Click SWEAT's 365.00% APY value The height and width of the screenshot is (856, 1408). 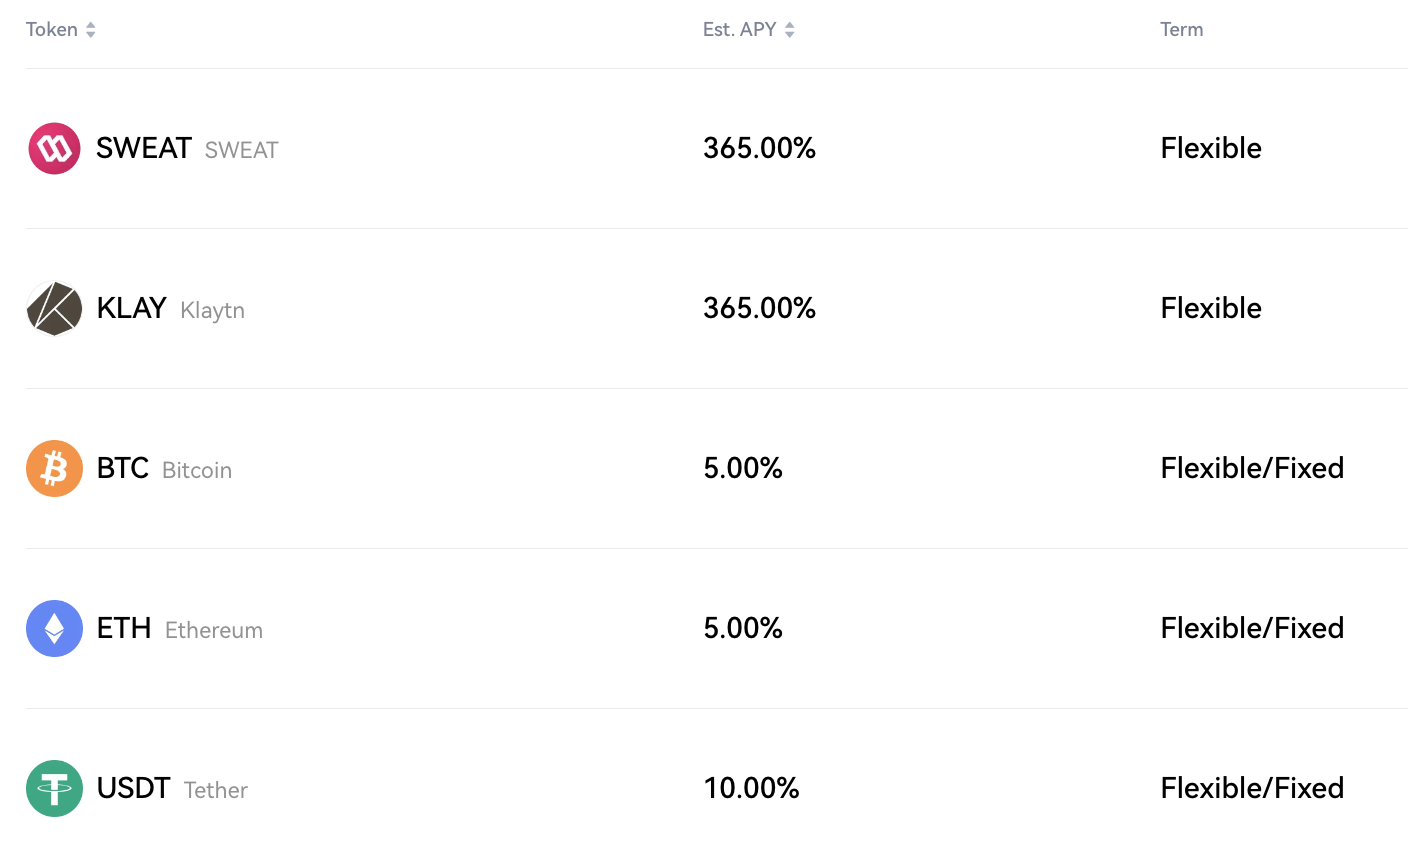point(759,148)
